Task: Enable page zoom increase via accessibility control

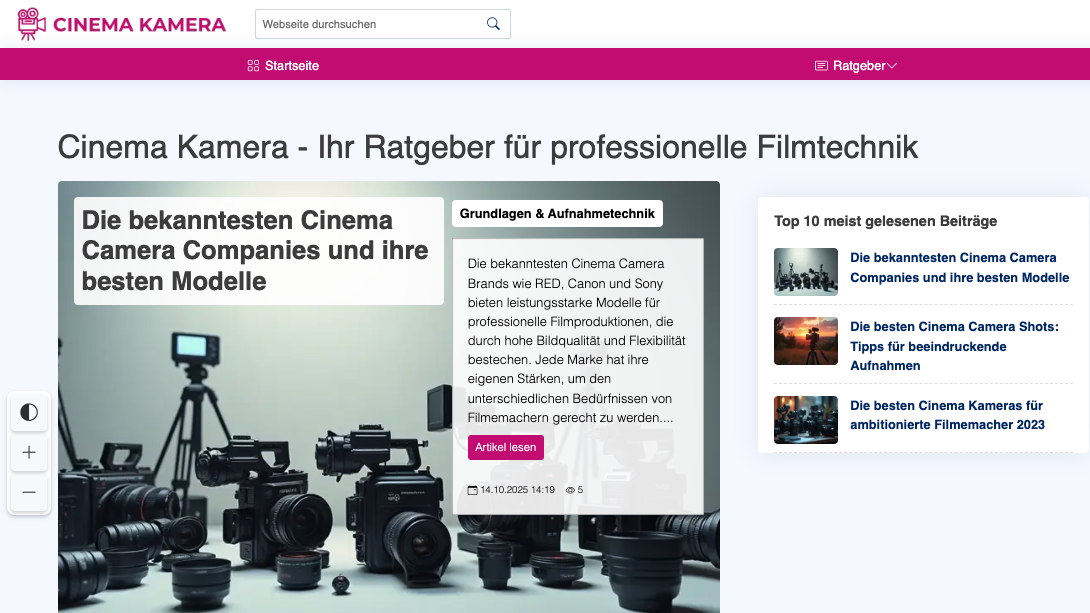Action: 29,452
